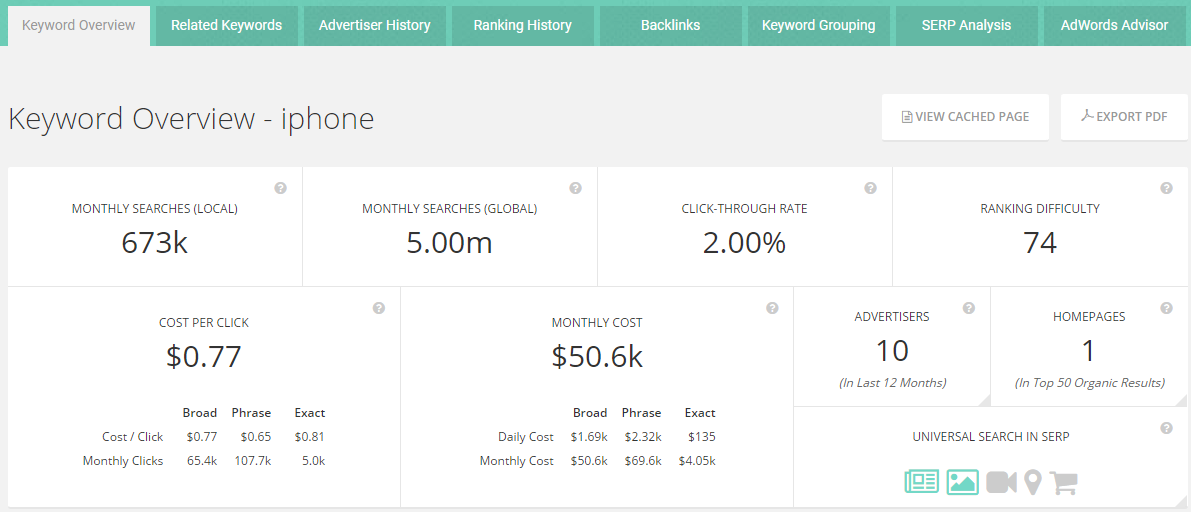Open the SERP Analysis tab
This screenshot has width=1191, height=512.
pyautogui.click(x=966, y=26)
